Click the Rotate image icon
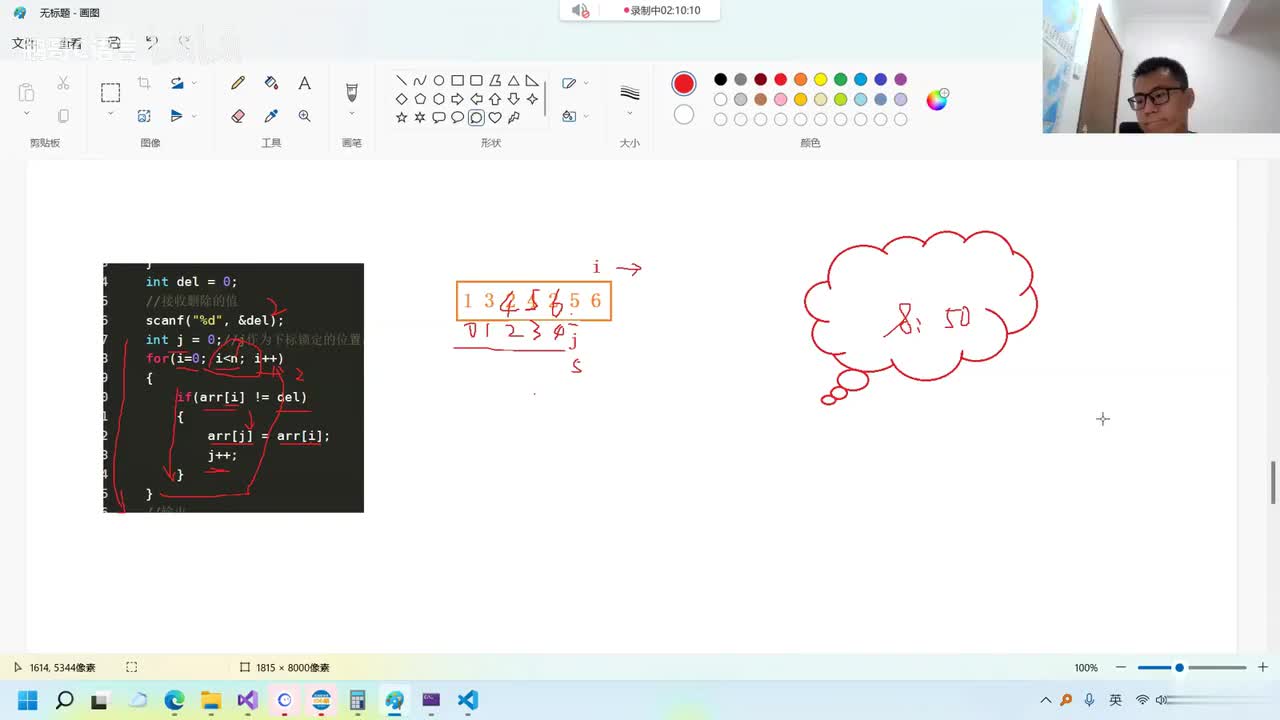The width and height of the screenshot is (1280, 720). coord(177,83)
